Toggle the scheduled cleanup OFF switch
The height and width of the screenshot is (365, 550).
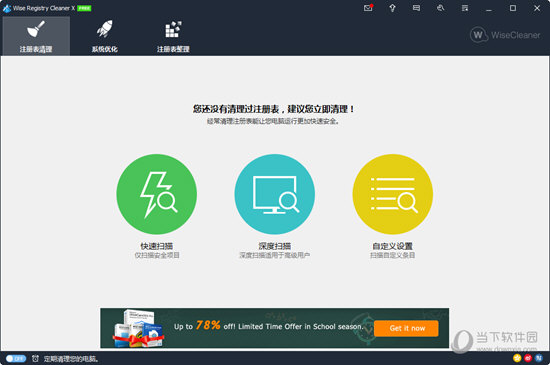point(16,359)
